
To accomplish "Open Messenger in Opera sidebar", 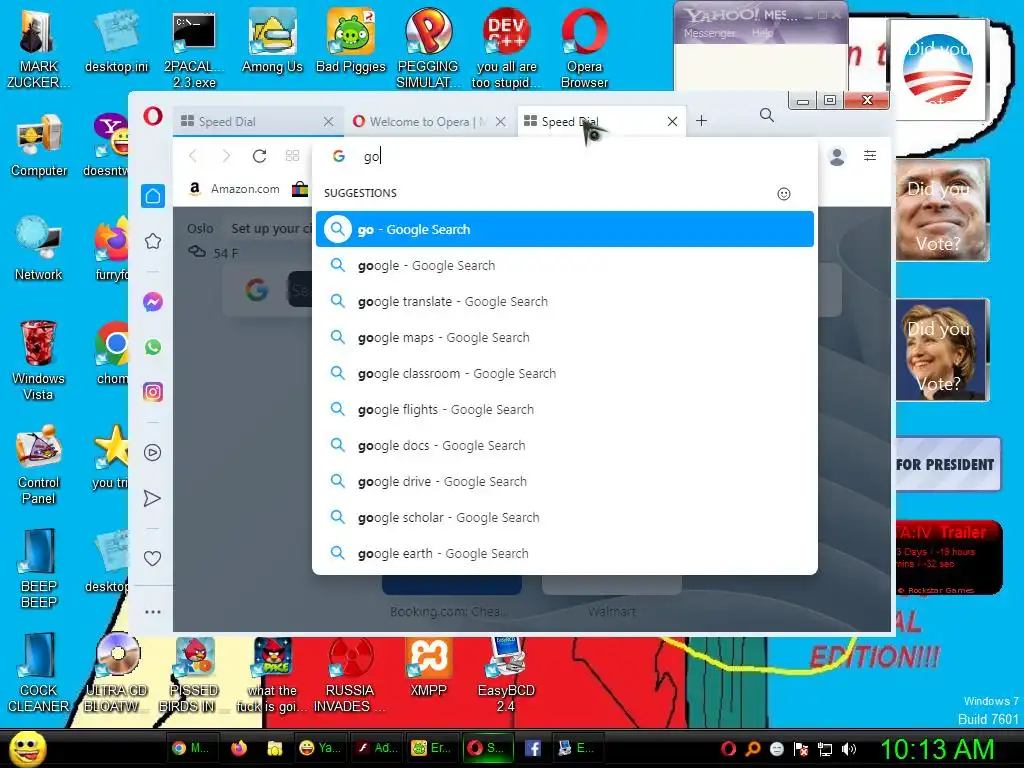I will coord(153,302).
